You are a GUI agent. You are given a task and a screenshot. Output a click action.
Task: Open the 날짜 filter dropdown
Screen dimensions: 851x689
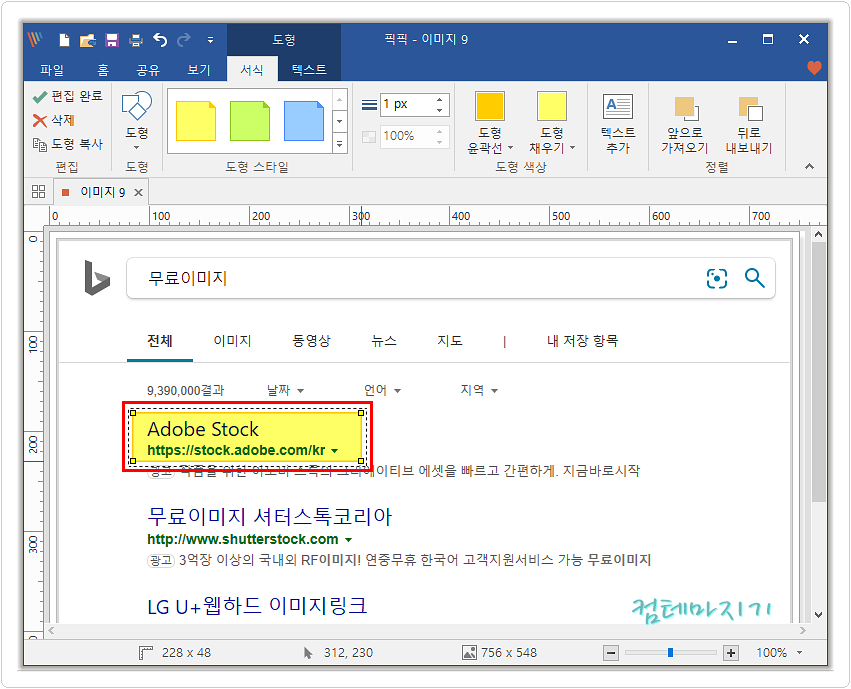pyautogui.click(x=285, y=390)
